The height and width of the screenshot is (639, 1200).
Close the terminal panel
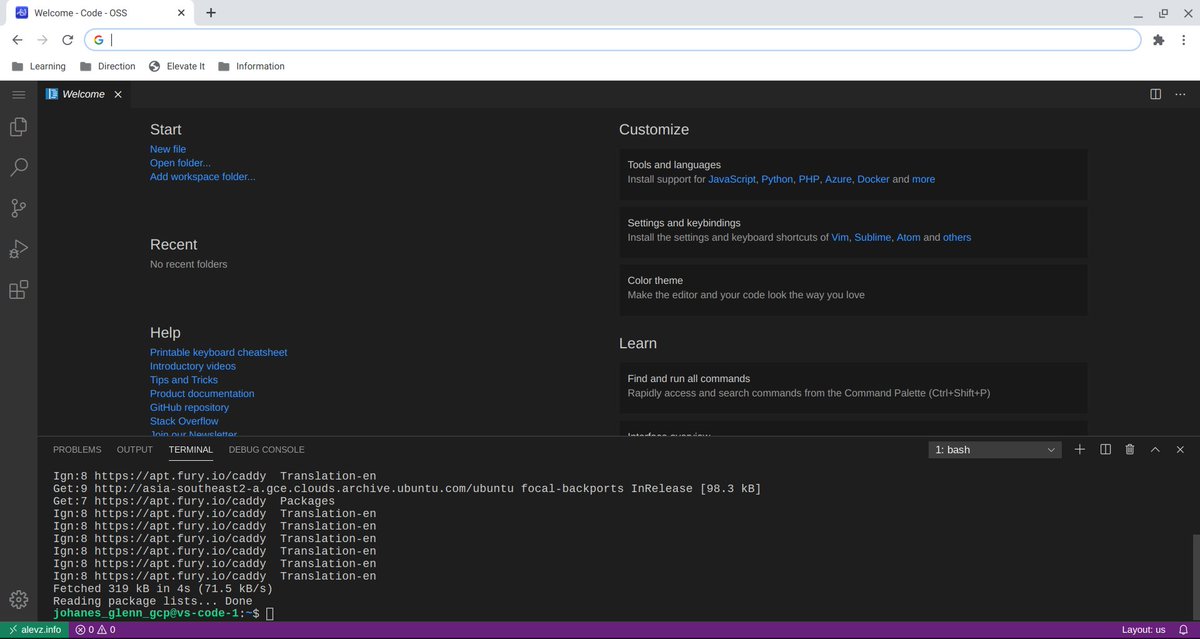1181,450
